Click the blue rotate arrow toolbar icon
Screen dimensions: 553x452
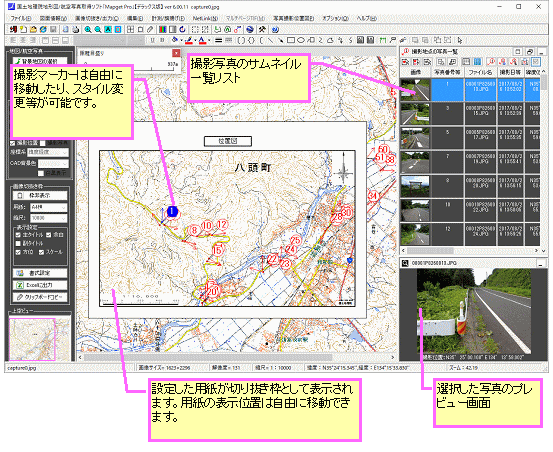182,30
